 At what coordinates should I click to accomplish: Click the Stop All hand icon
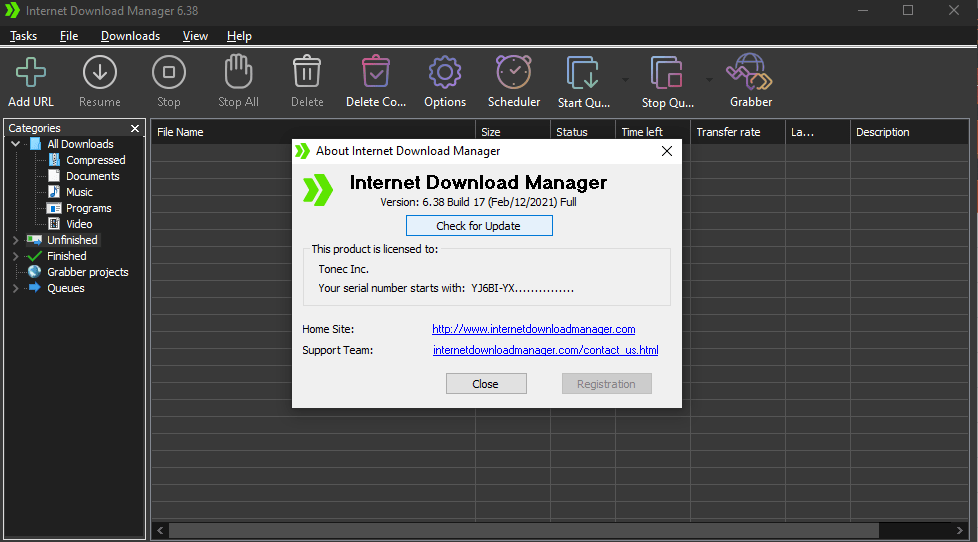pyautogui.click(x=238, y=71)
